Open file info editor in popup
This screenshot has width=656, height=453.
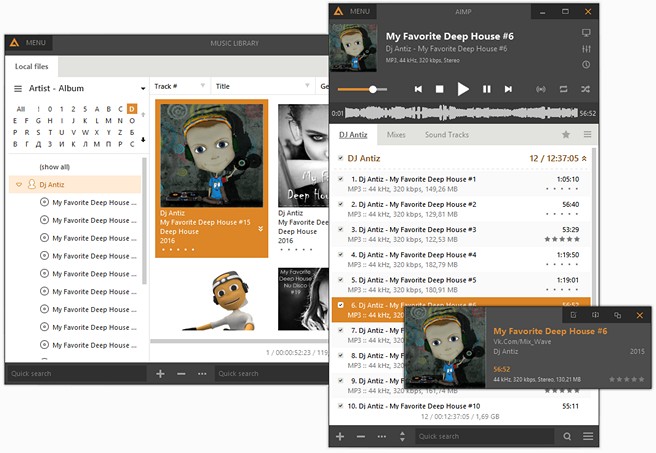(574, 315)
